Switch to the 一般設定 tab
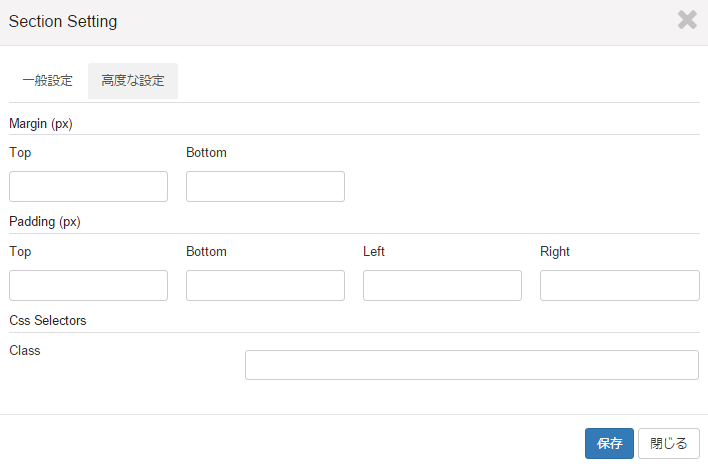Screen dimensions: 708x468 point(48,81)
